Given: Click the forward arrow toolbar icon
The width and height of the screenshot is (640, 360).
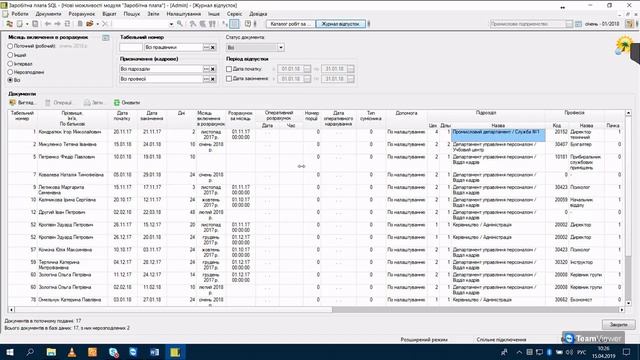Looking at the screenshot, I should [58, 24].
